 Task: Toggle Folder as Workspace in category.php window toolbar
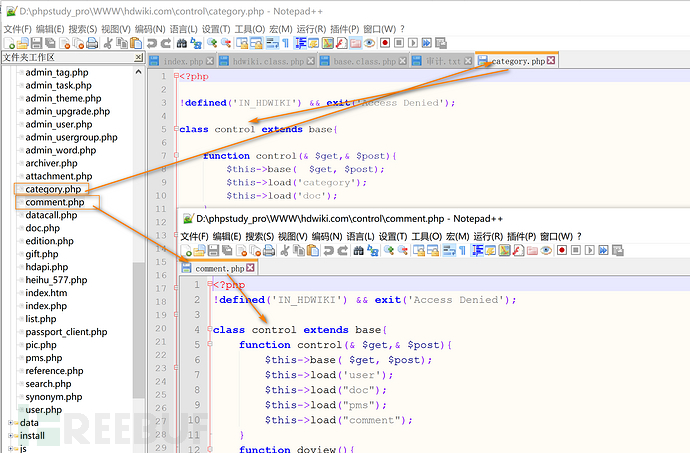click(x=355, y=43)
